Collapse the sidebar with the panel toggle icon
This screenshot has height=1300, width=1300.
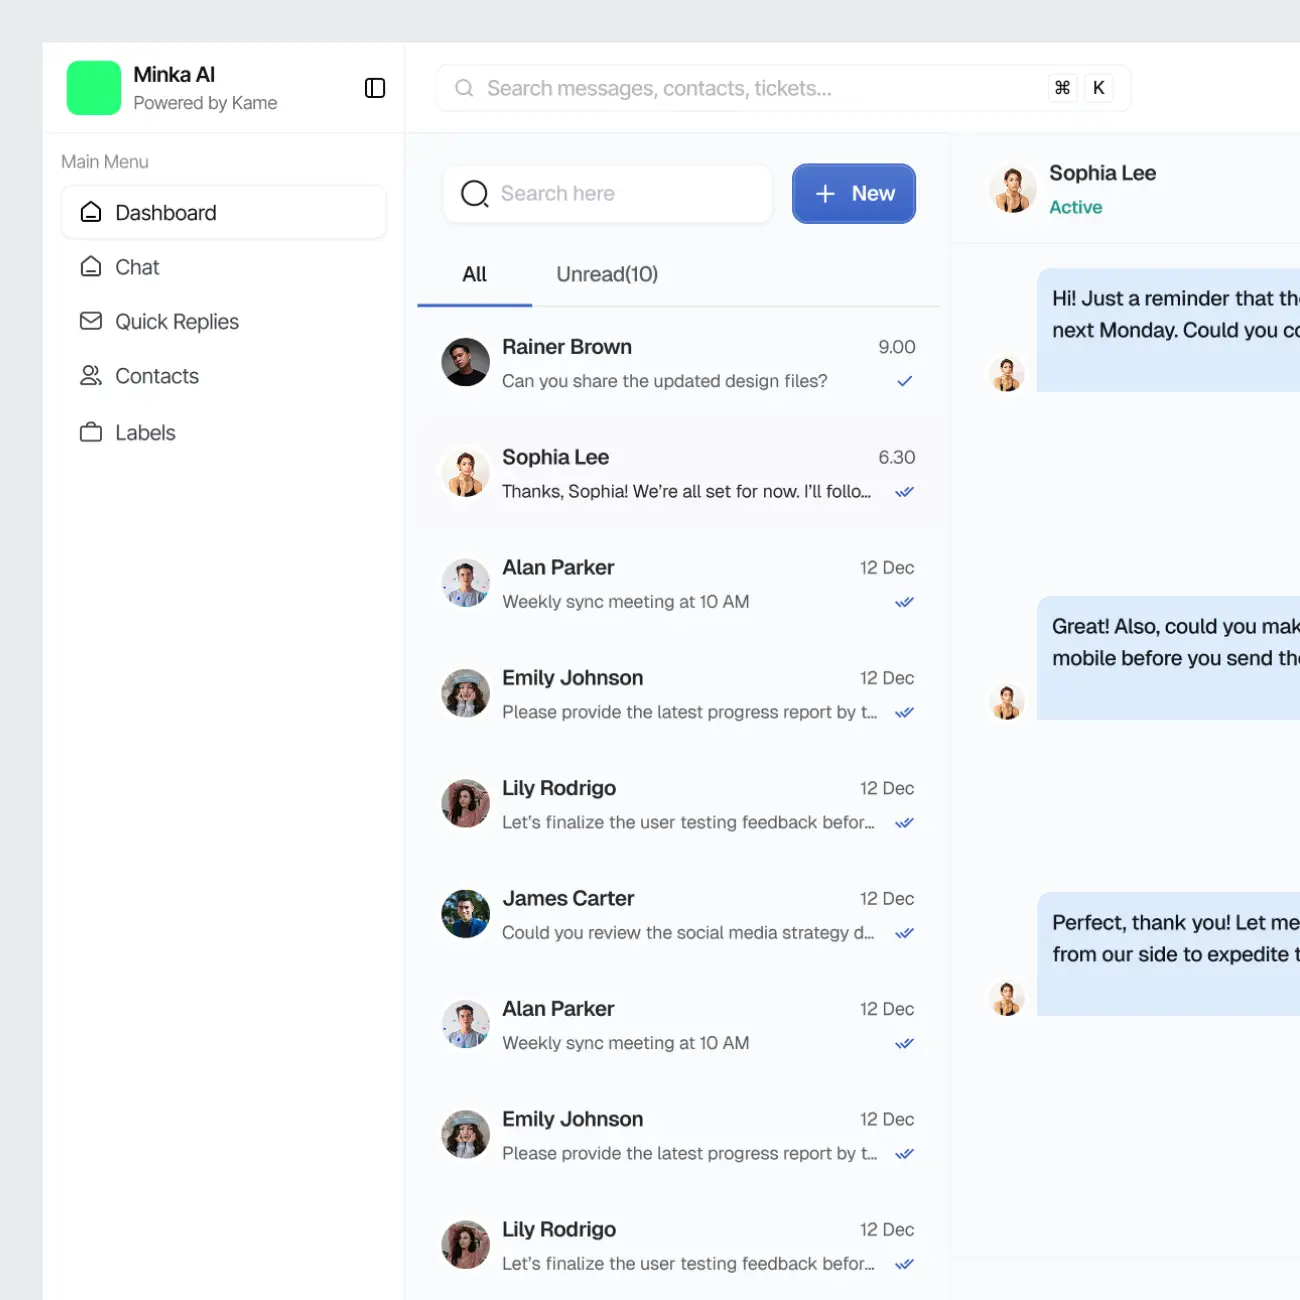coord(375,88)
